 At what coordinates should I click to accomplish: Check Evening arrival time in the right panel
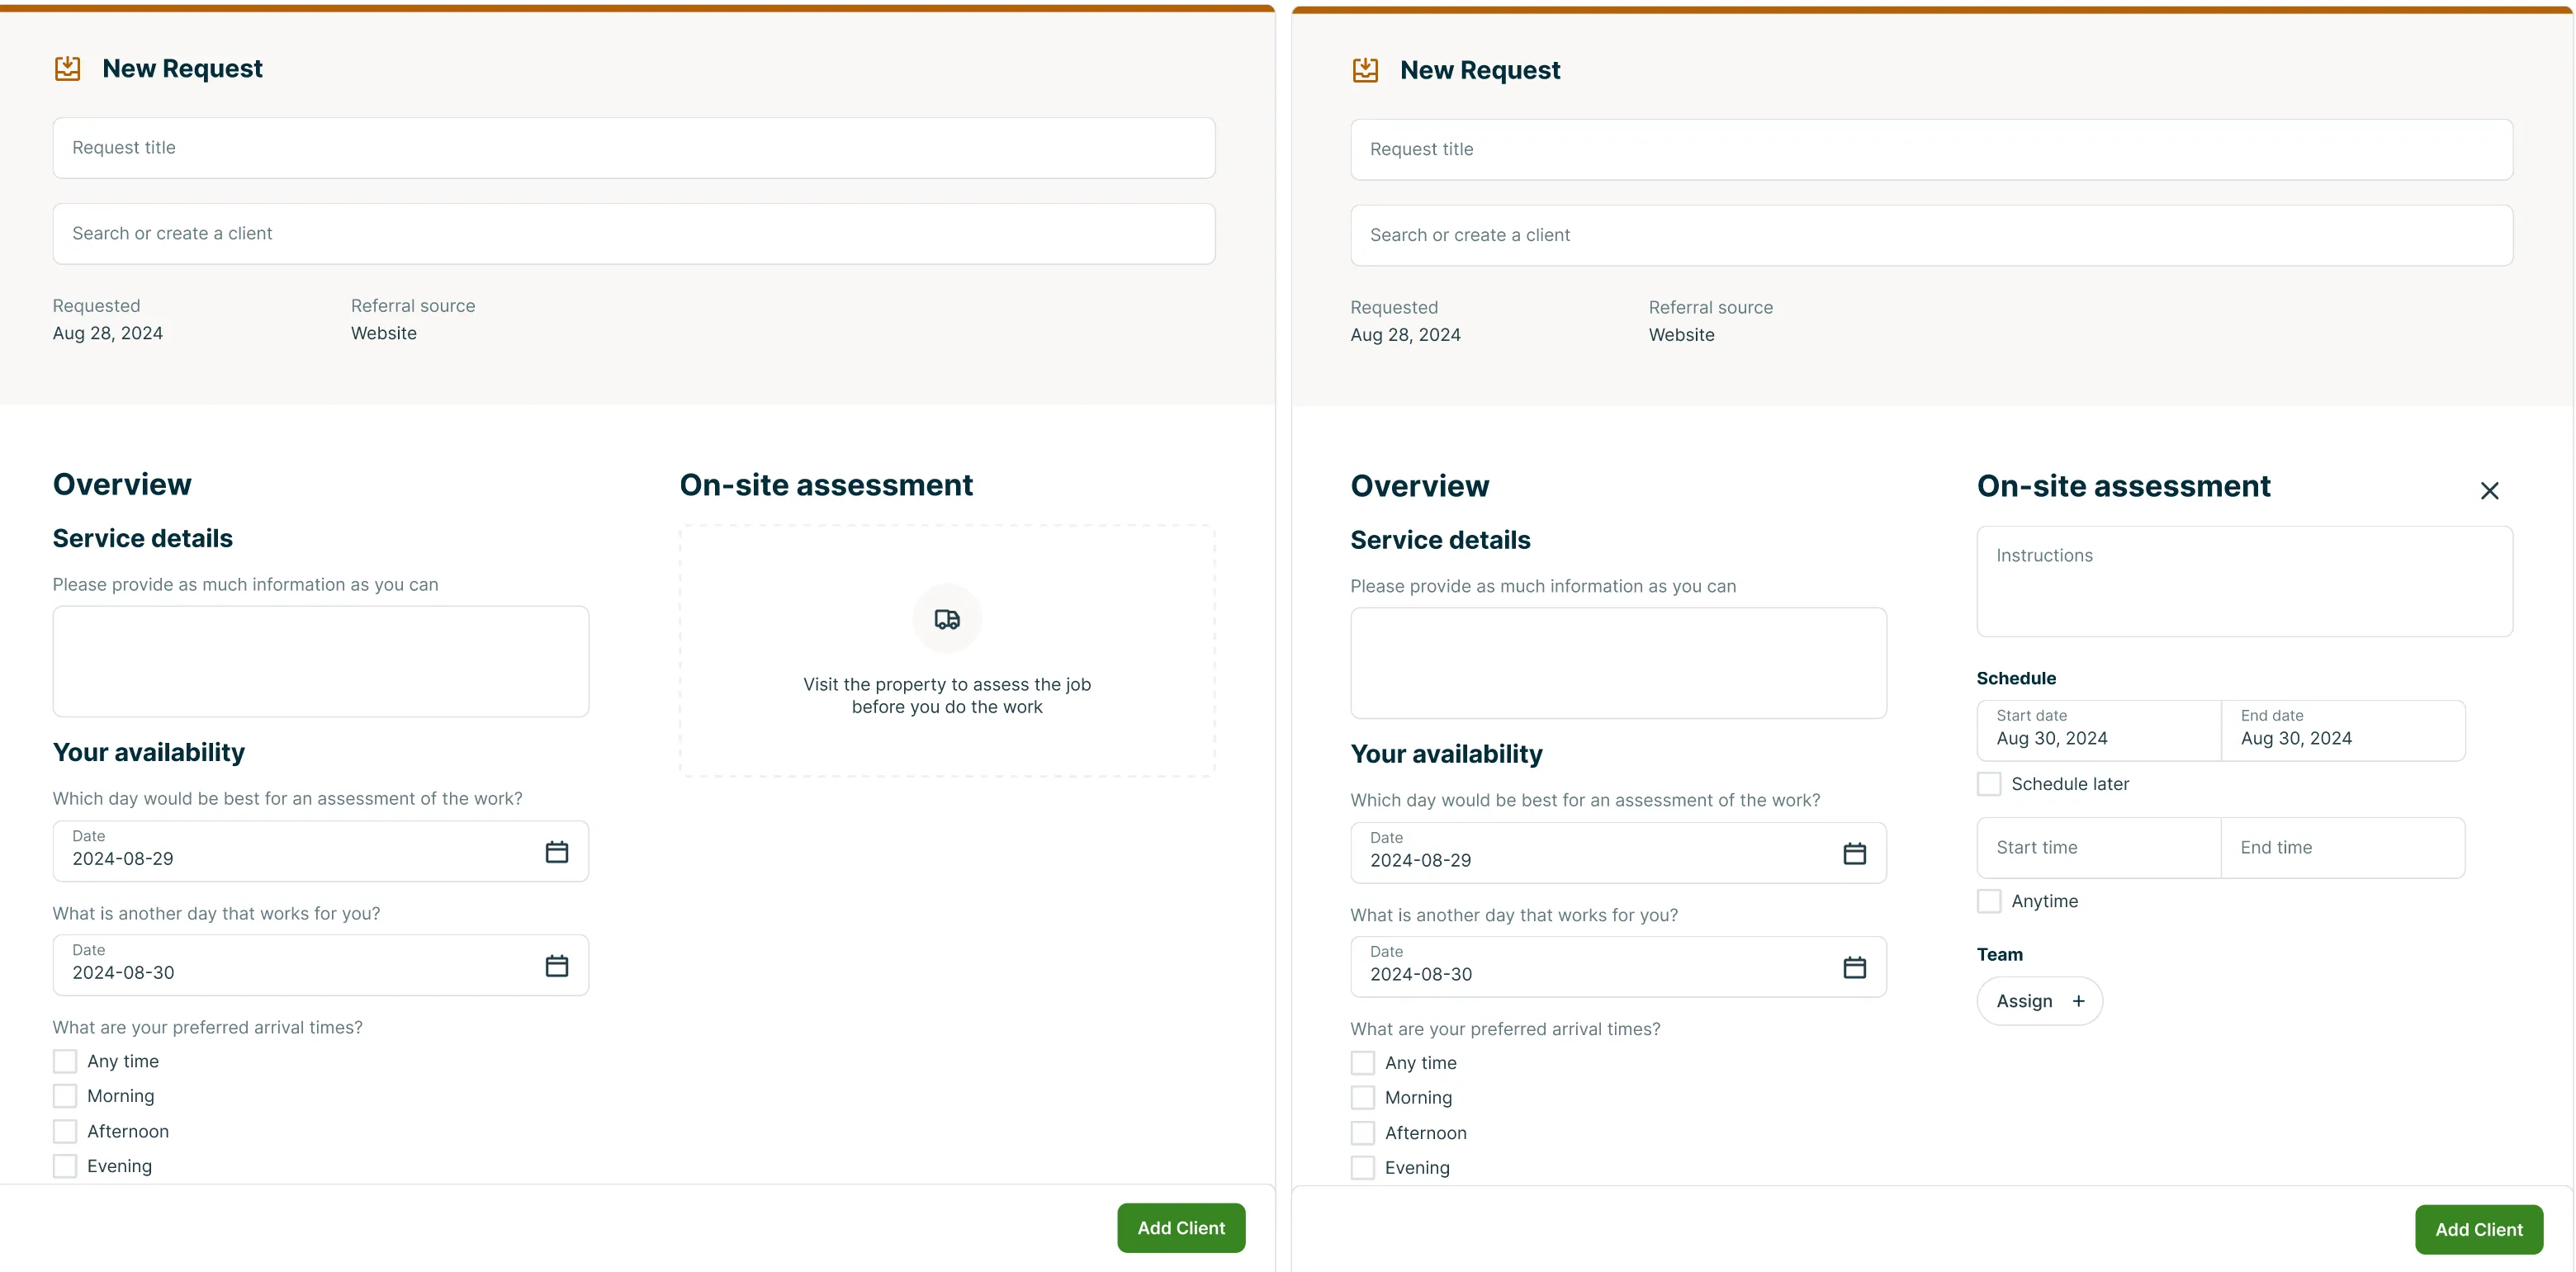tap(1363, 1167)
